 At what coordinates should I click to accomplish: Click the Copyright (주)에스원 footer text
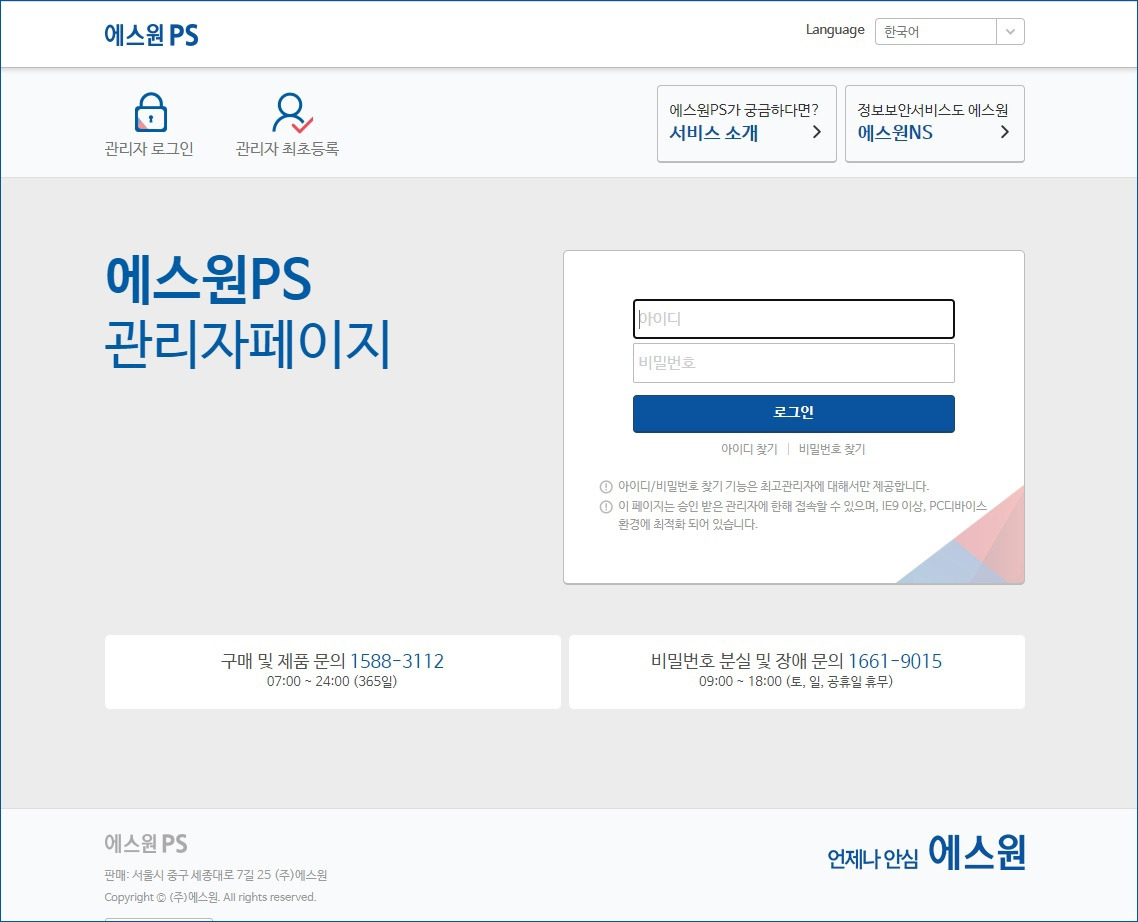pyautogui.click(x=210, y=897)
